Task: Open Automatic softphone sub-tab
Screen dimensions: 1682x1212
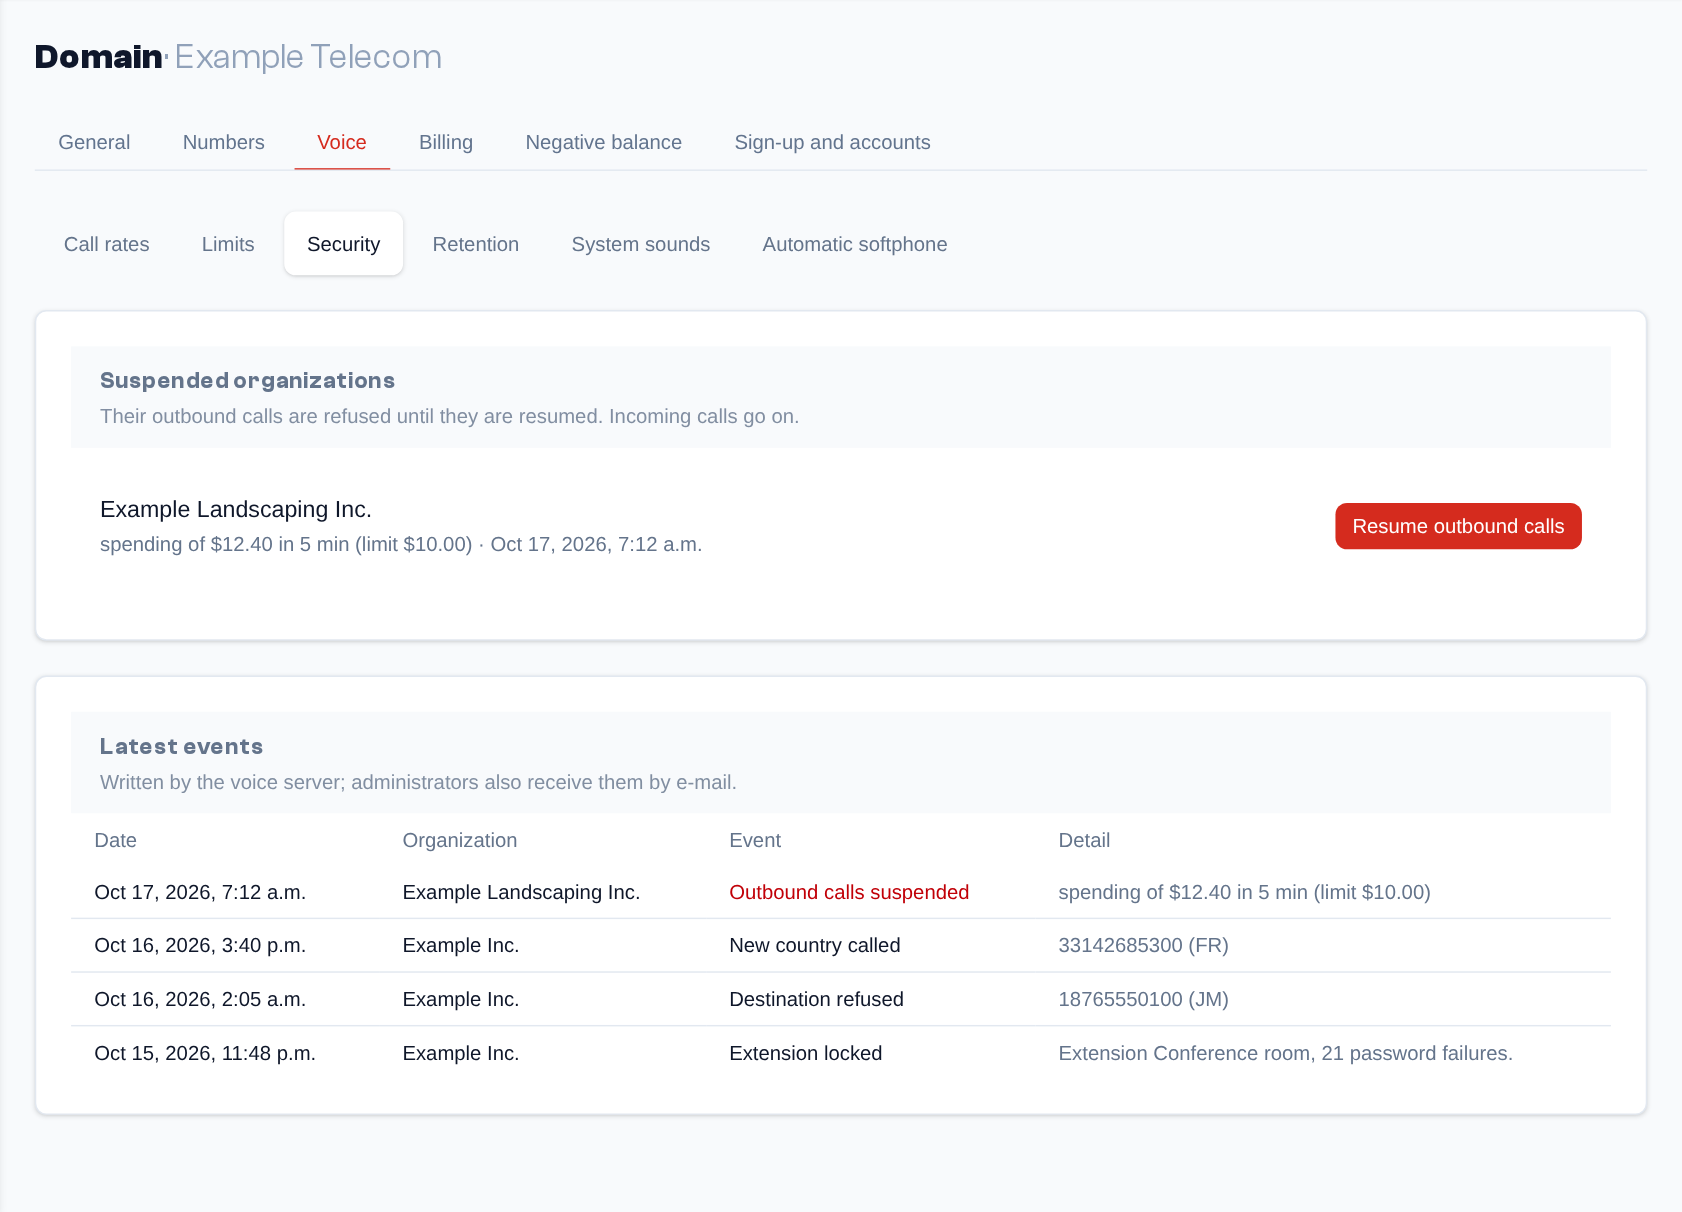Action: (855, 244)
